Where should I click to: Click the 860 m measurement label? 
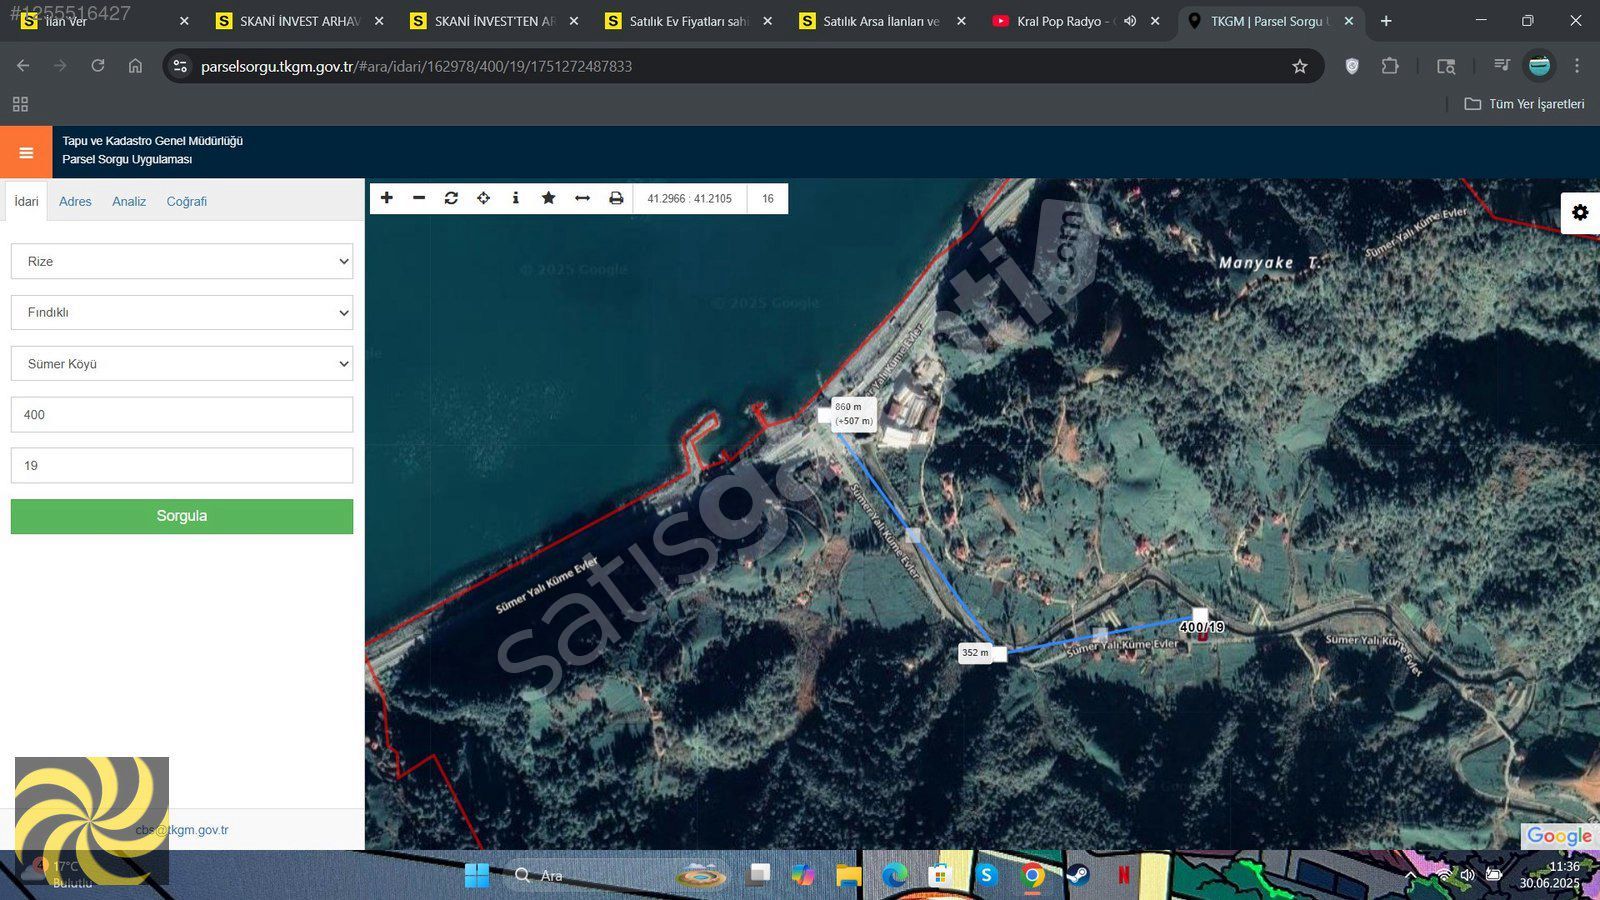[853, 413]
